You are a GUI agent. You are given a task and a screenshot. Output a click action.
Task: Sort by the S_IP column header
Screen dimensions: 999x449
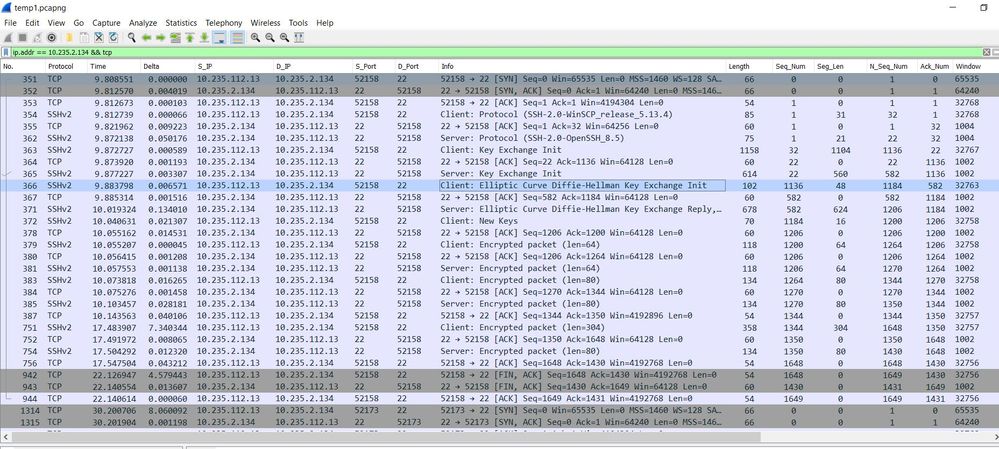click(234, 66)
